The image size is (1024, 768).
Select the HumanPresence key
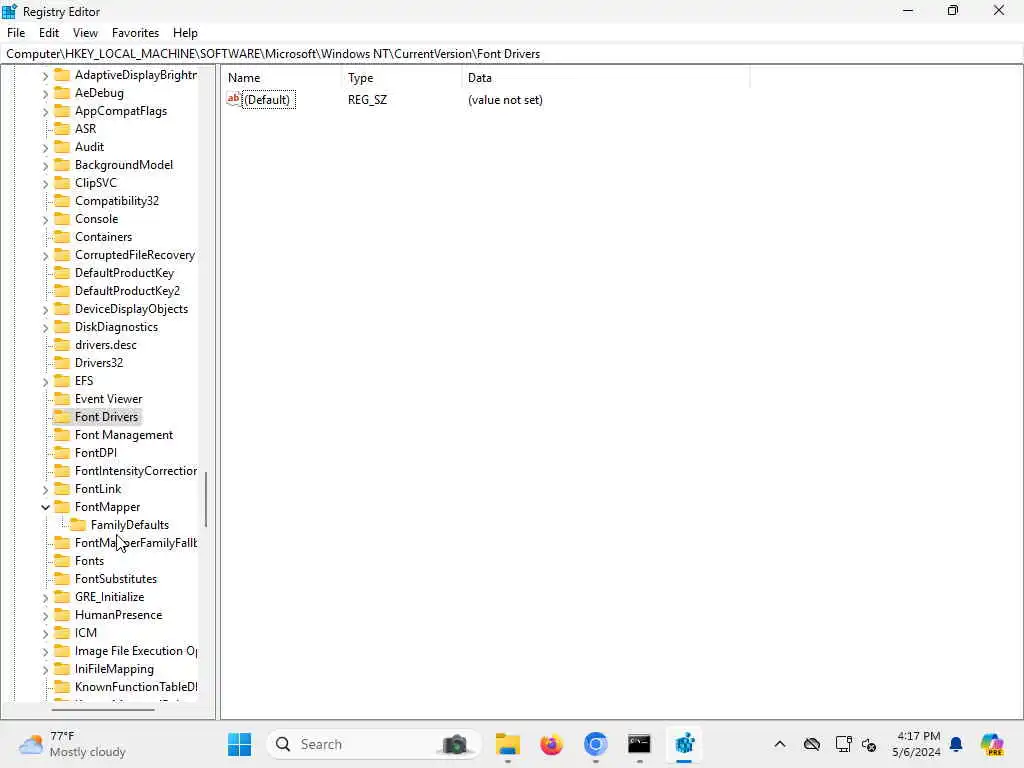point(118,615)
